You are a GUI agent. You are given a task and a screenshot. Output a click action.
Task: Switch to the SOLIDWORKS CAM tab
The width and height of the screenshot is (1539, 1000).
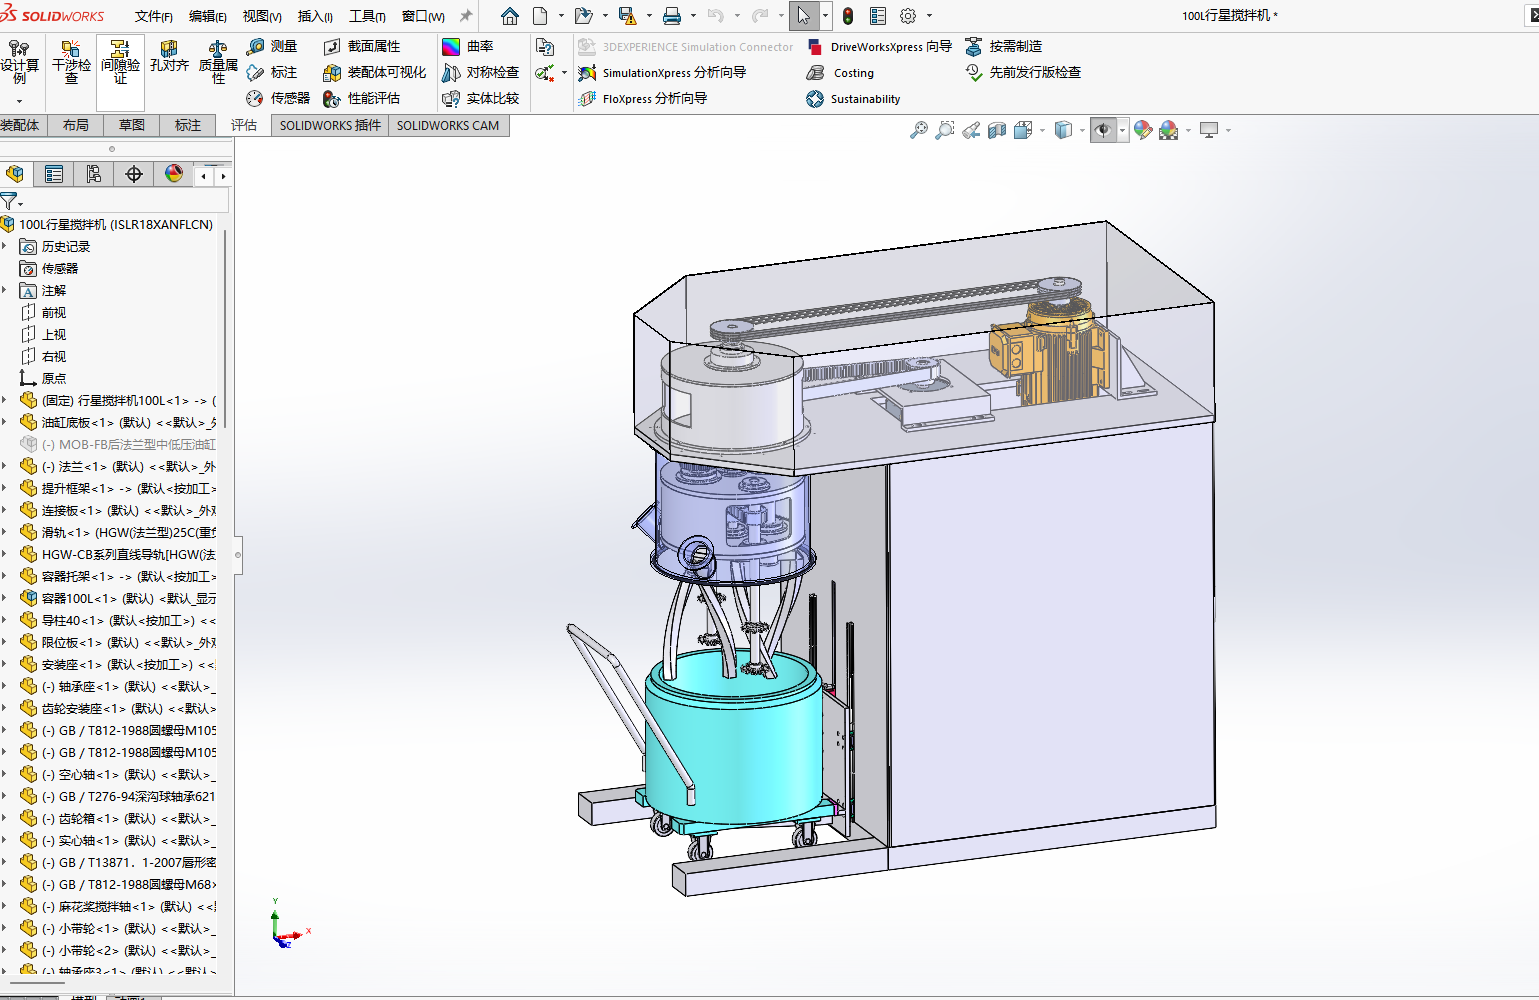(x=448, y=125)
